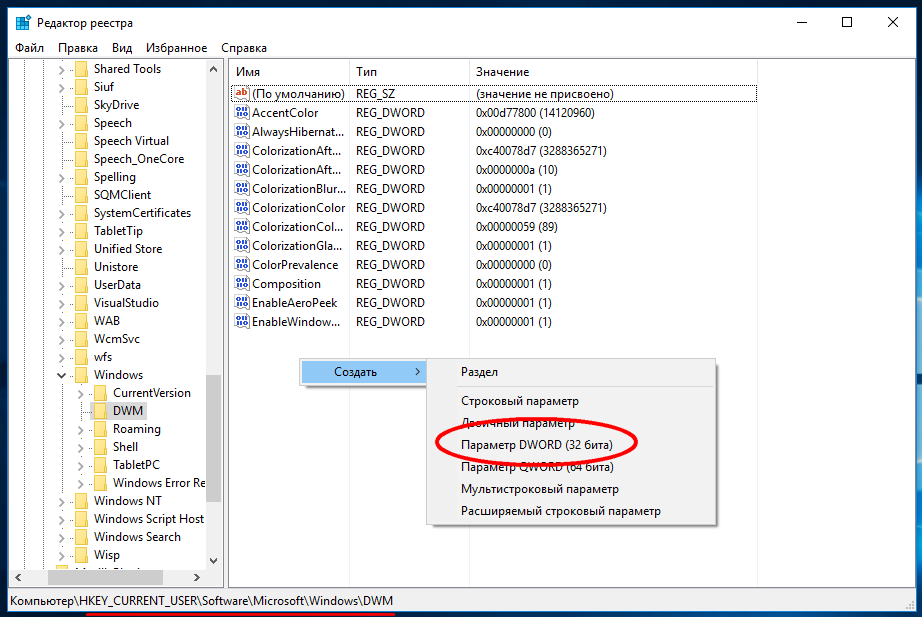Image resolution: width=922 pixels, height=617 pixels.
Task: Click the folder icon of the Shell key
Action: (x=101, y=446)
